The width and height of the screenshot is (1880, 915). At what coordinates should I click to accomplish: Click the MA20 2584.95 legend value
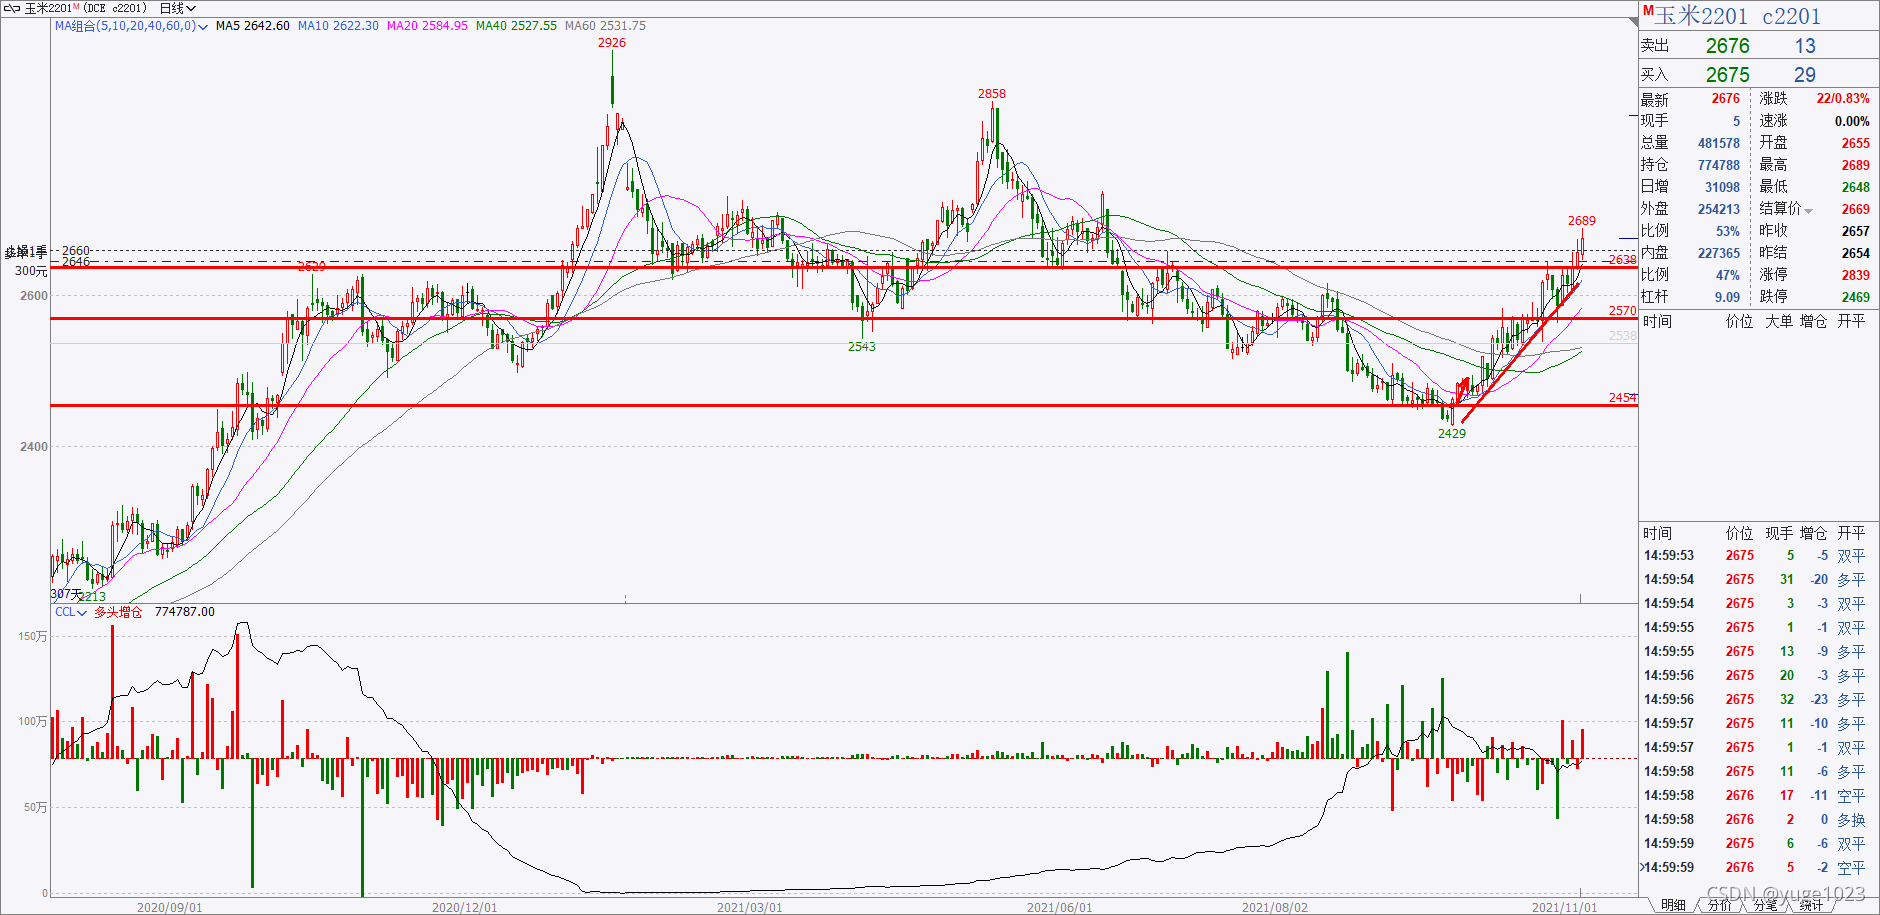tap(427, 26)
